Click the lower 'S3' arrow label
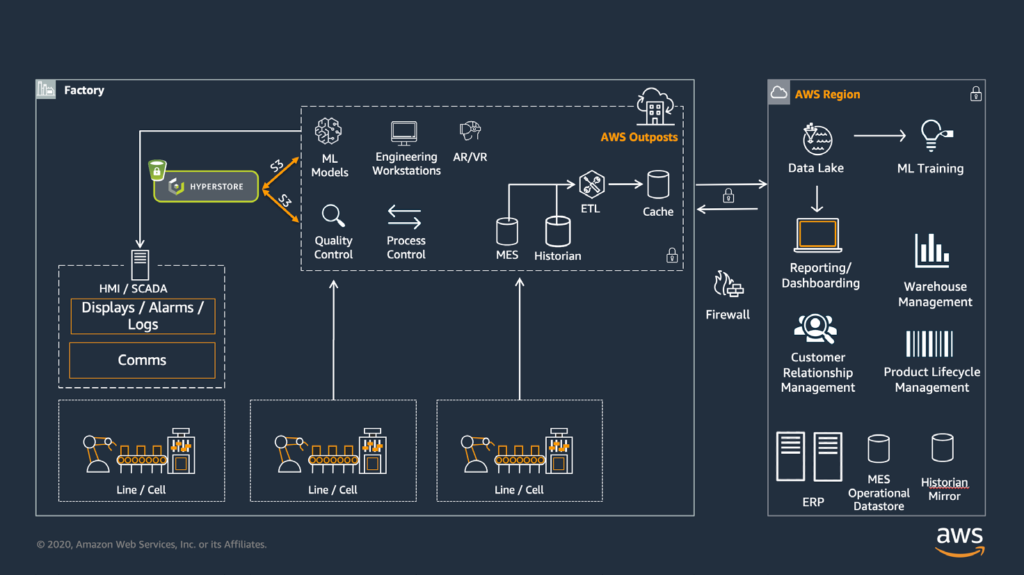The width and height of the screenshot is (1024, 575). pyautogui.click(x=285, y=200)
